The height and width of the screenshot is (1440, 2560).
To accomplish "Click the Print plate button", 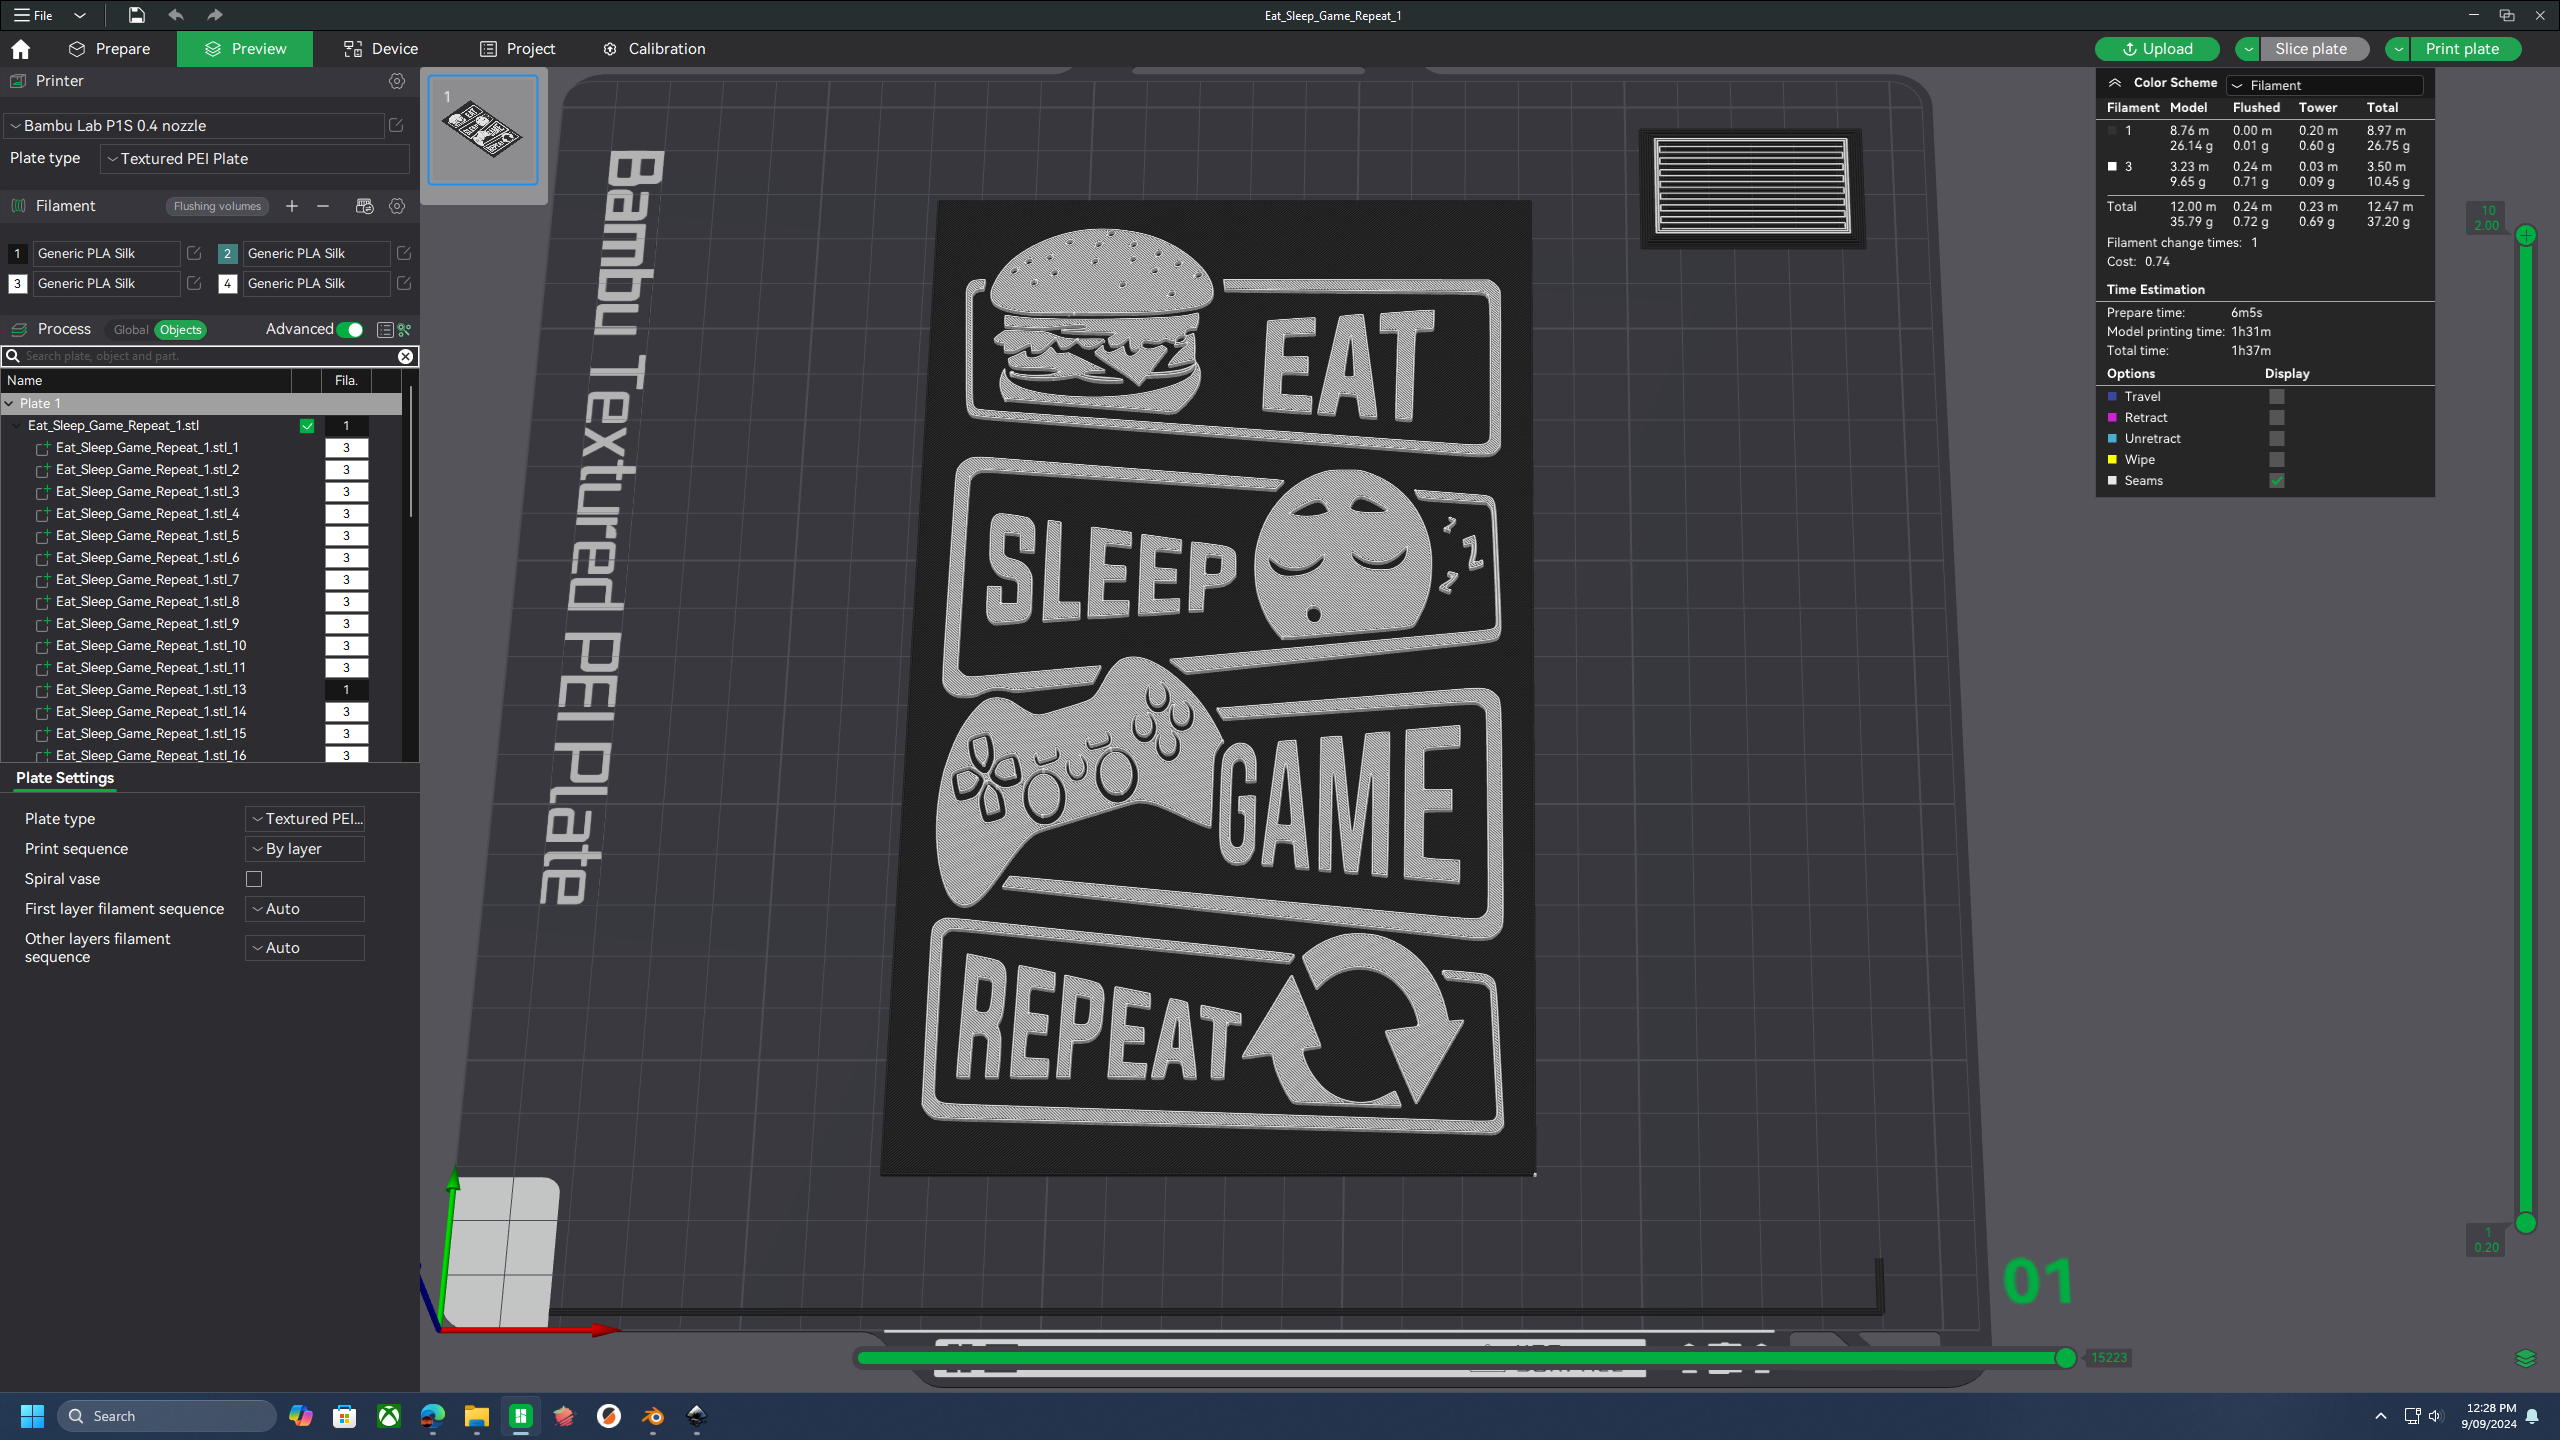I will pyautogui.click(x=2464, y=49).
